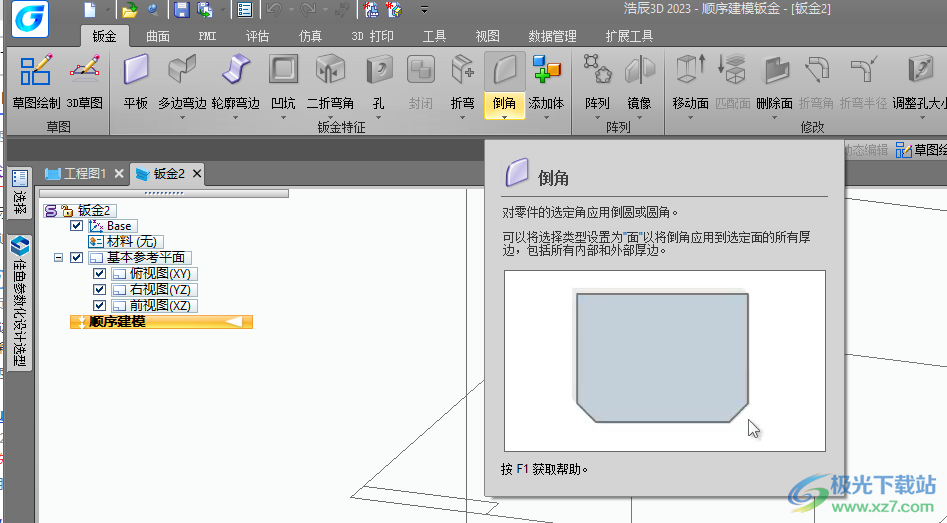Select the 材料 (无) tree item

(x=125, y=242)
